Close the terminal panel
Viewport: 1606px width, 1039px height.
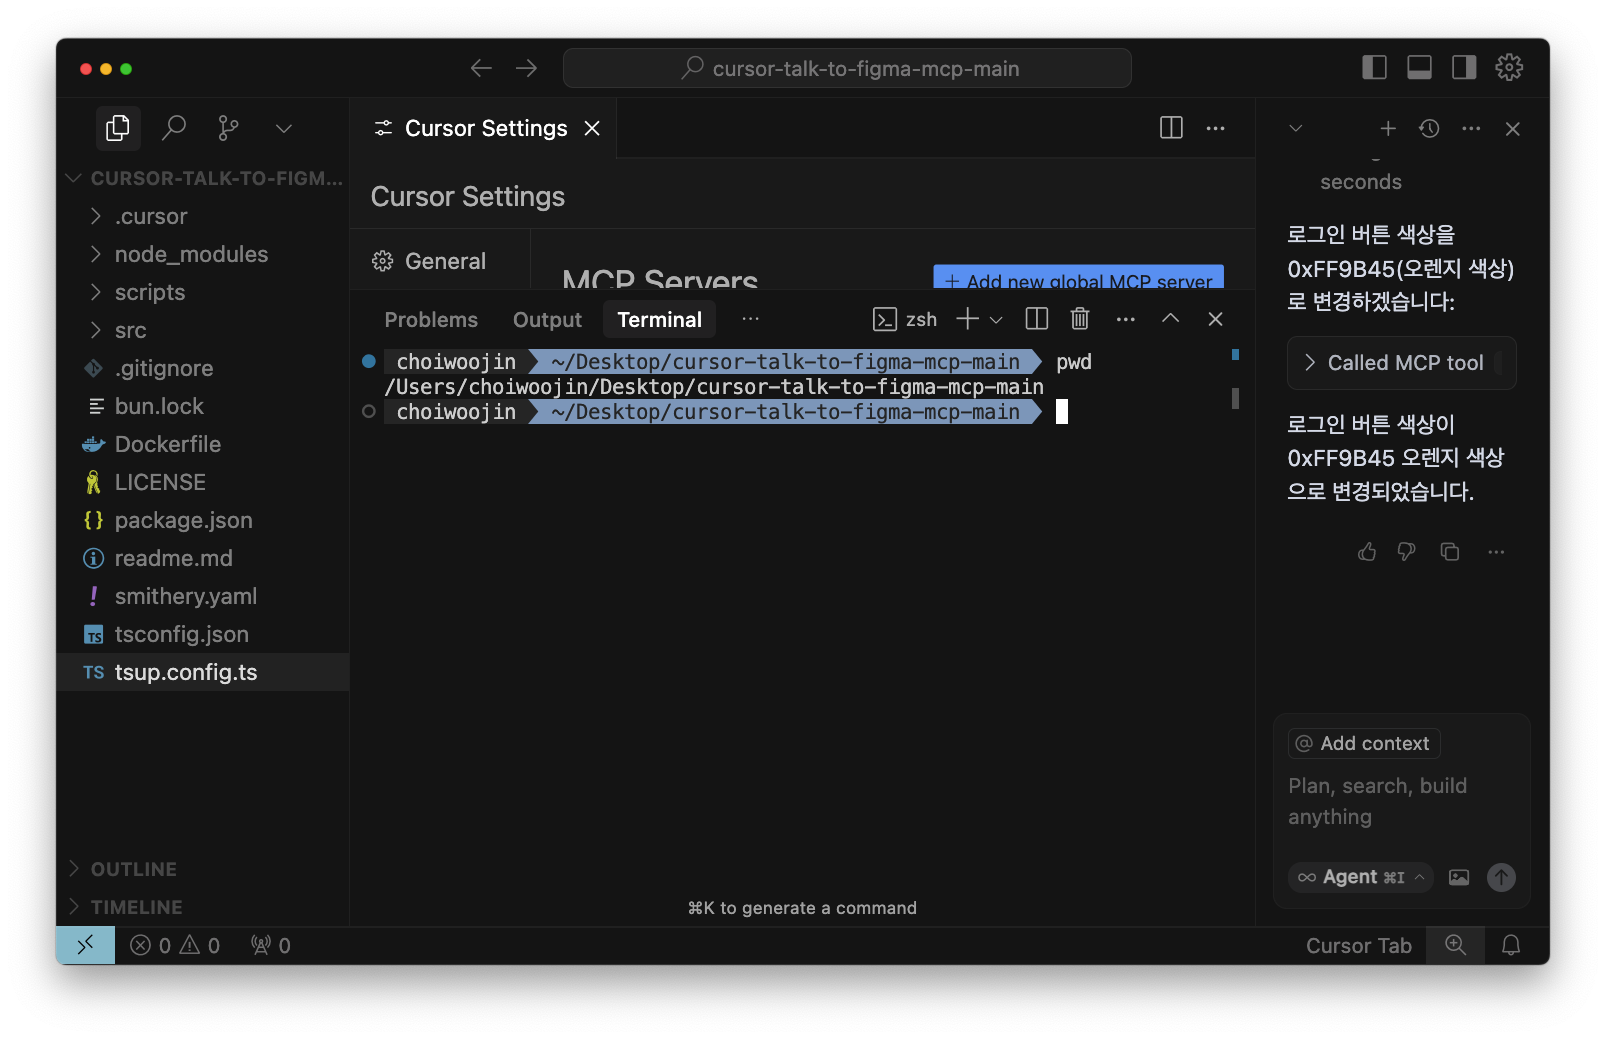coord(1215,319)
